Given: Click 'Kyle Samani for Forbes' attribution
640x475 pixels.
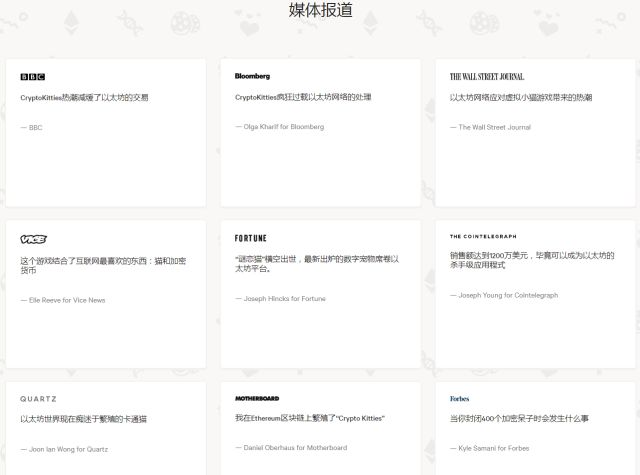Looking at the screenshot, I should click(x=493, y=448).
